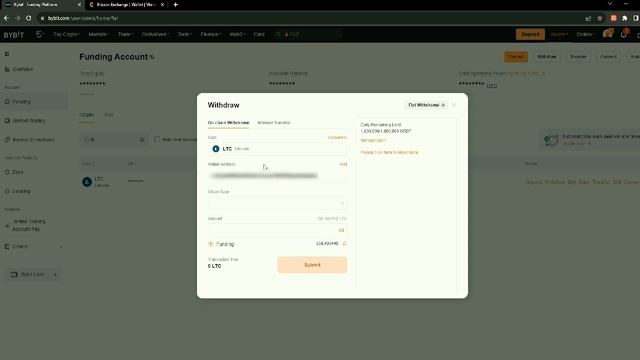Open the Markets menu
The width and height of the screenshot is (640, 360).
pos(98,34)
